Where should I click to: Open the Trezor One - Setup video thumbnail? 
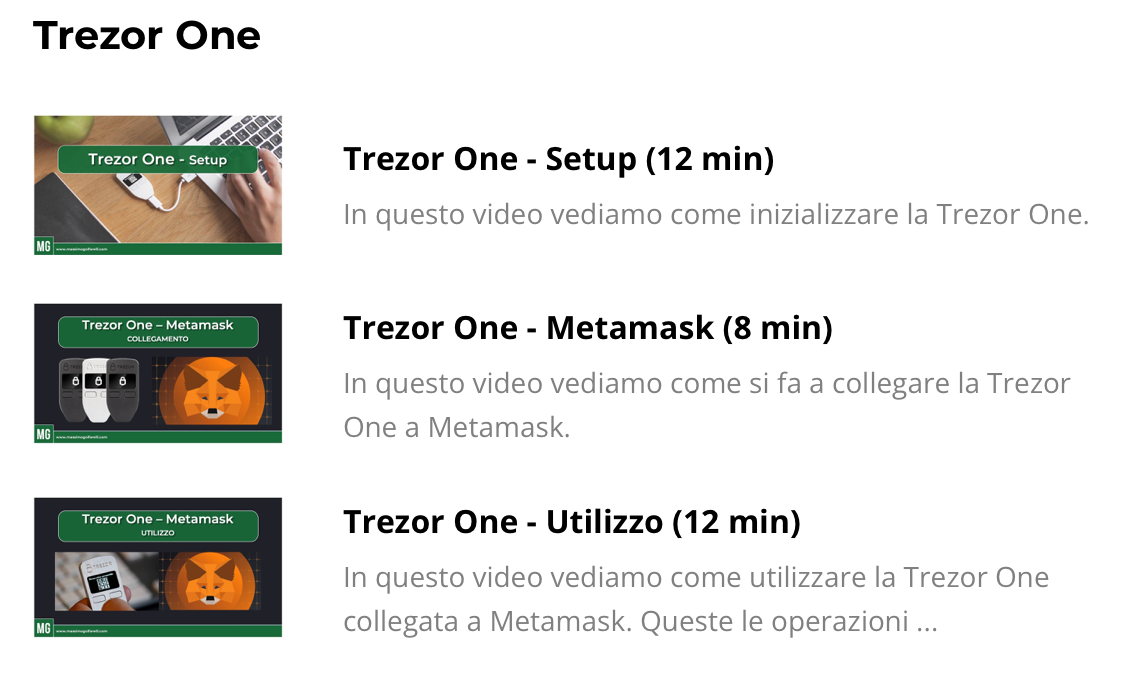158,185
